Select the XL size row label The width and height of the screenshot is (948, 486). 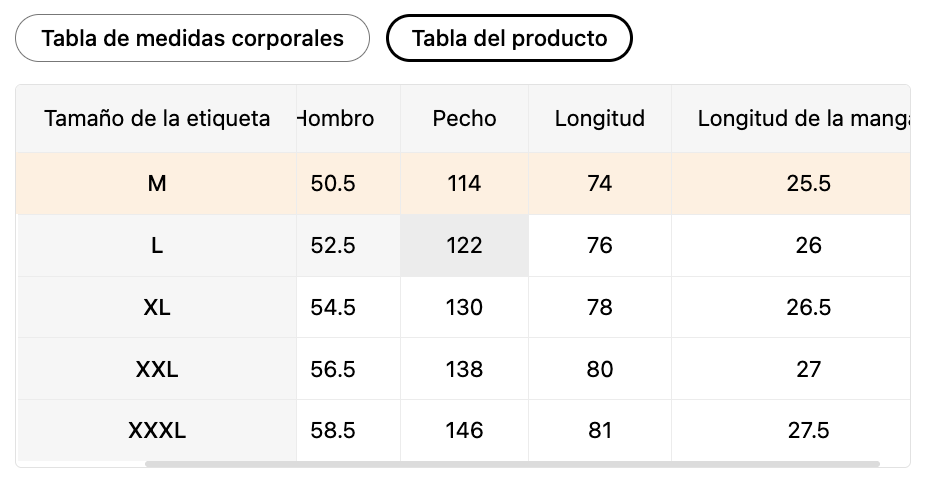pyautogui.click(x=157, y=307)
